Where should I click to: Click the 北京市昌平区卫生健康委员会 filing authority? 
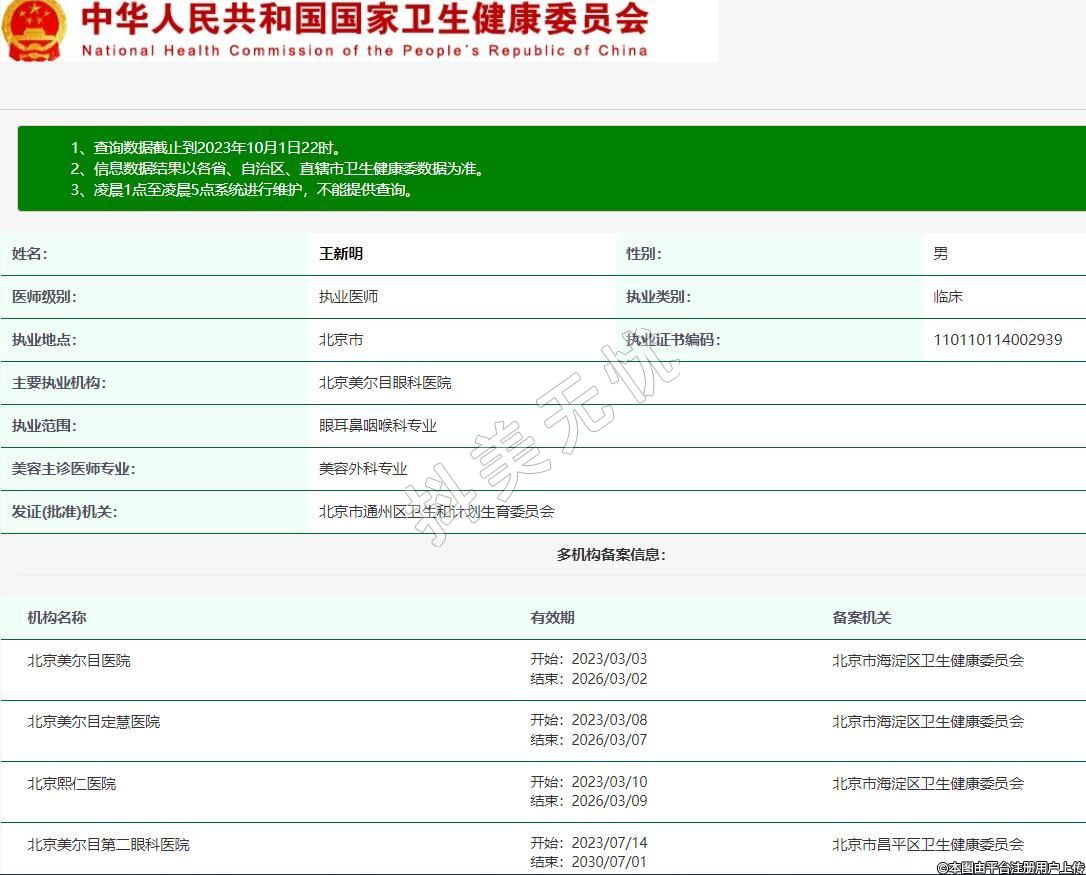(927, 845)
